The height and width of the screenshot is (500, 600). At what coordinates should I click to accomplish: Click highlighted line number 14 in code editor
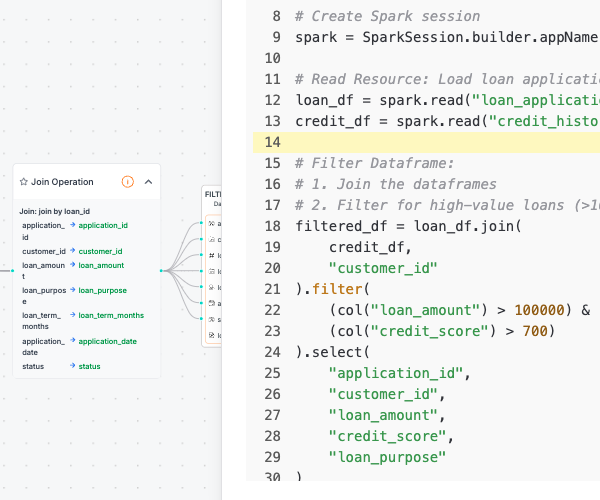point(272,142)
